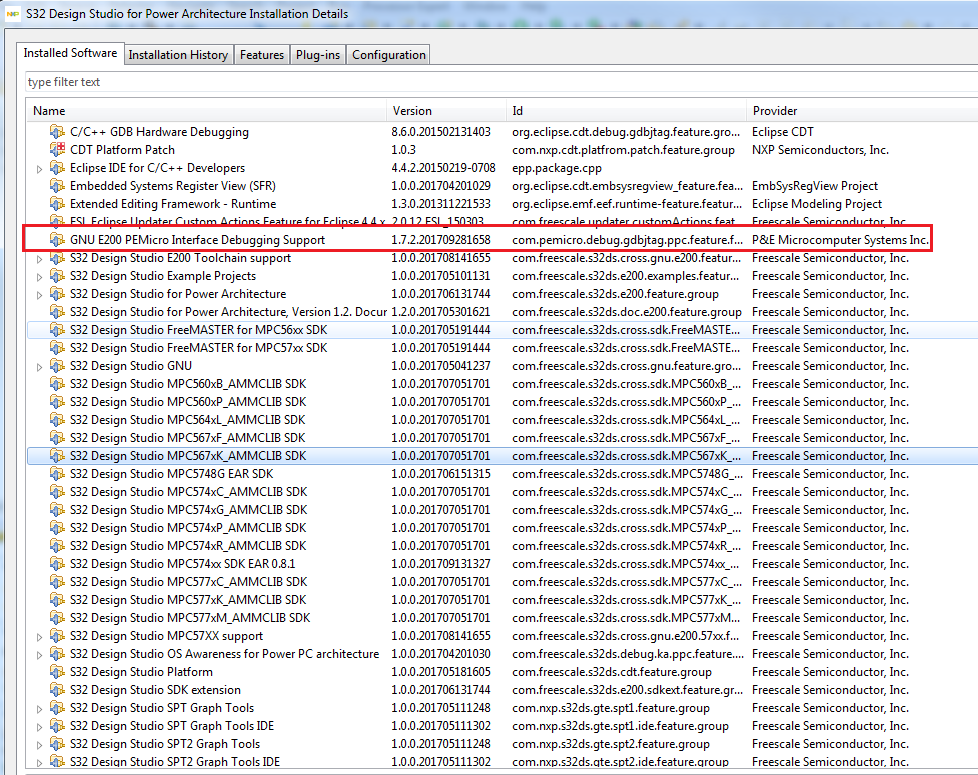Sort list by the Name column header
Image resolution: width=978 pixels, height=775 pixels.
206,110
